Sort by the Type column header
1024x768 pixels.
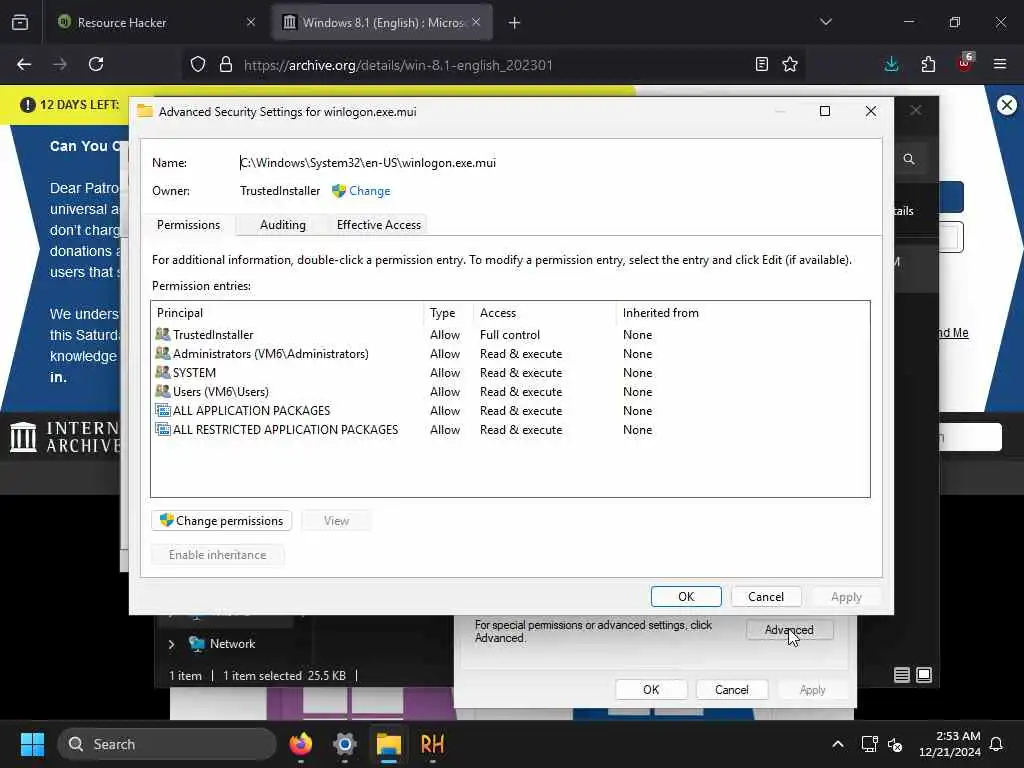pos(449,313)
